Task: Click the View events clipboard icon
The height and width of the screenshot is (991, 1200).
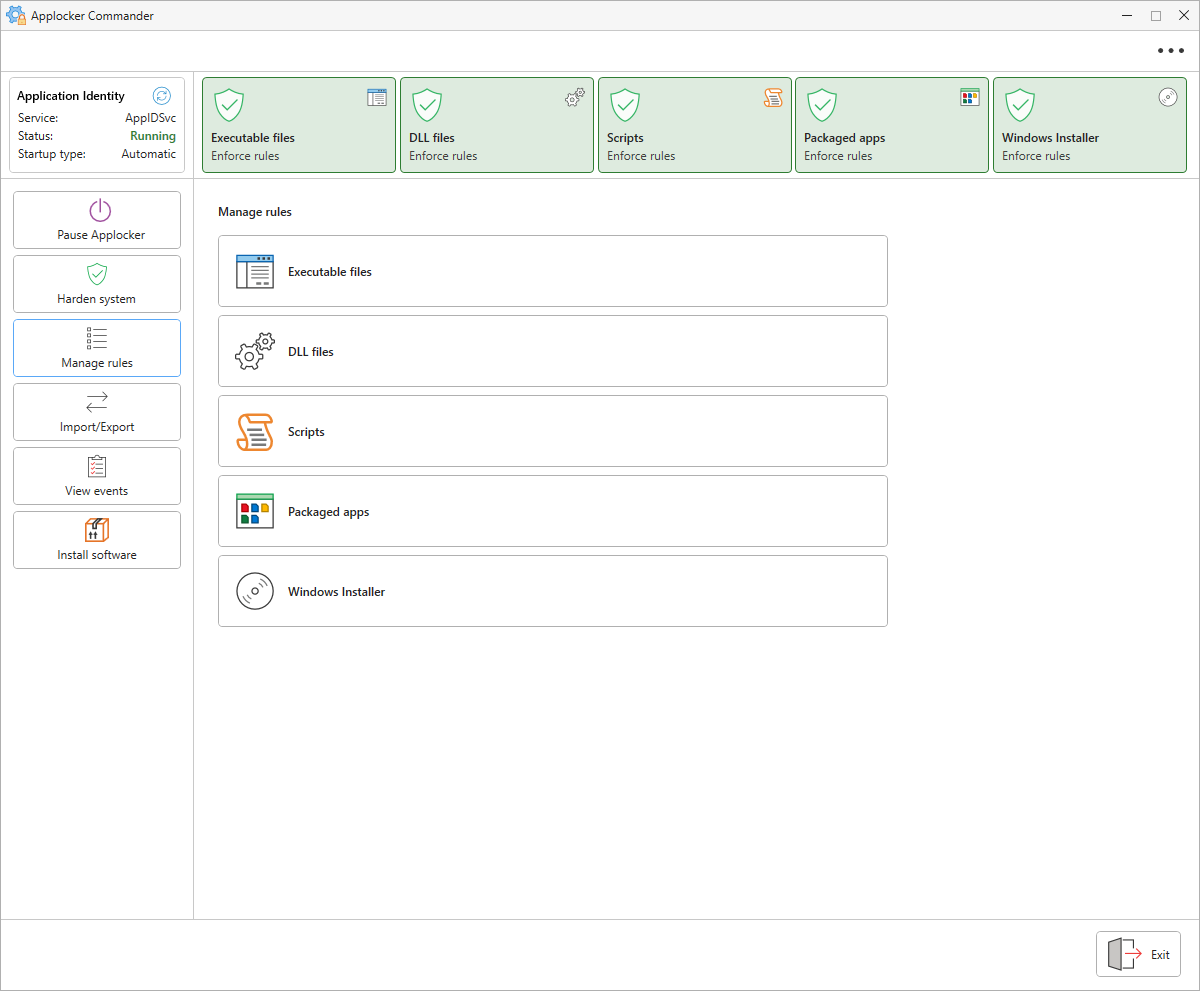Action: 97,466
